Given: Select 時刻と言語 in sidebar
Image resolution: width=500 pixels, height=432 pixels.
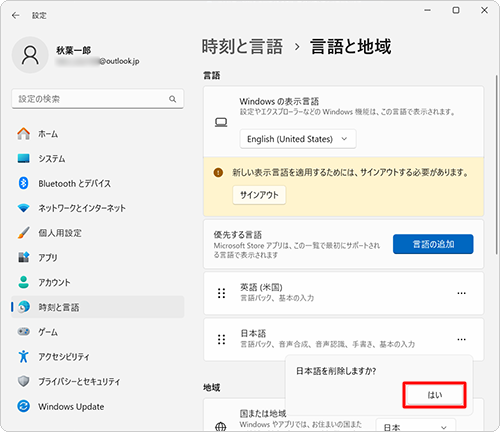Looking at the screenshot, I should pos(97,307).
